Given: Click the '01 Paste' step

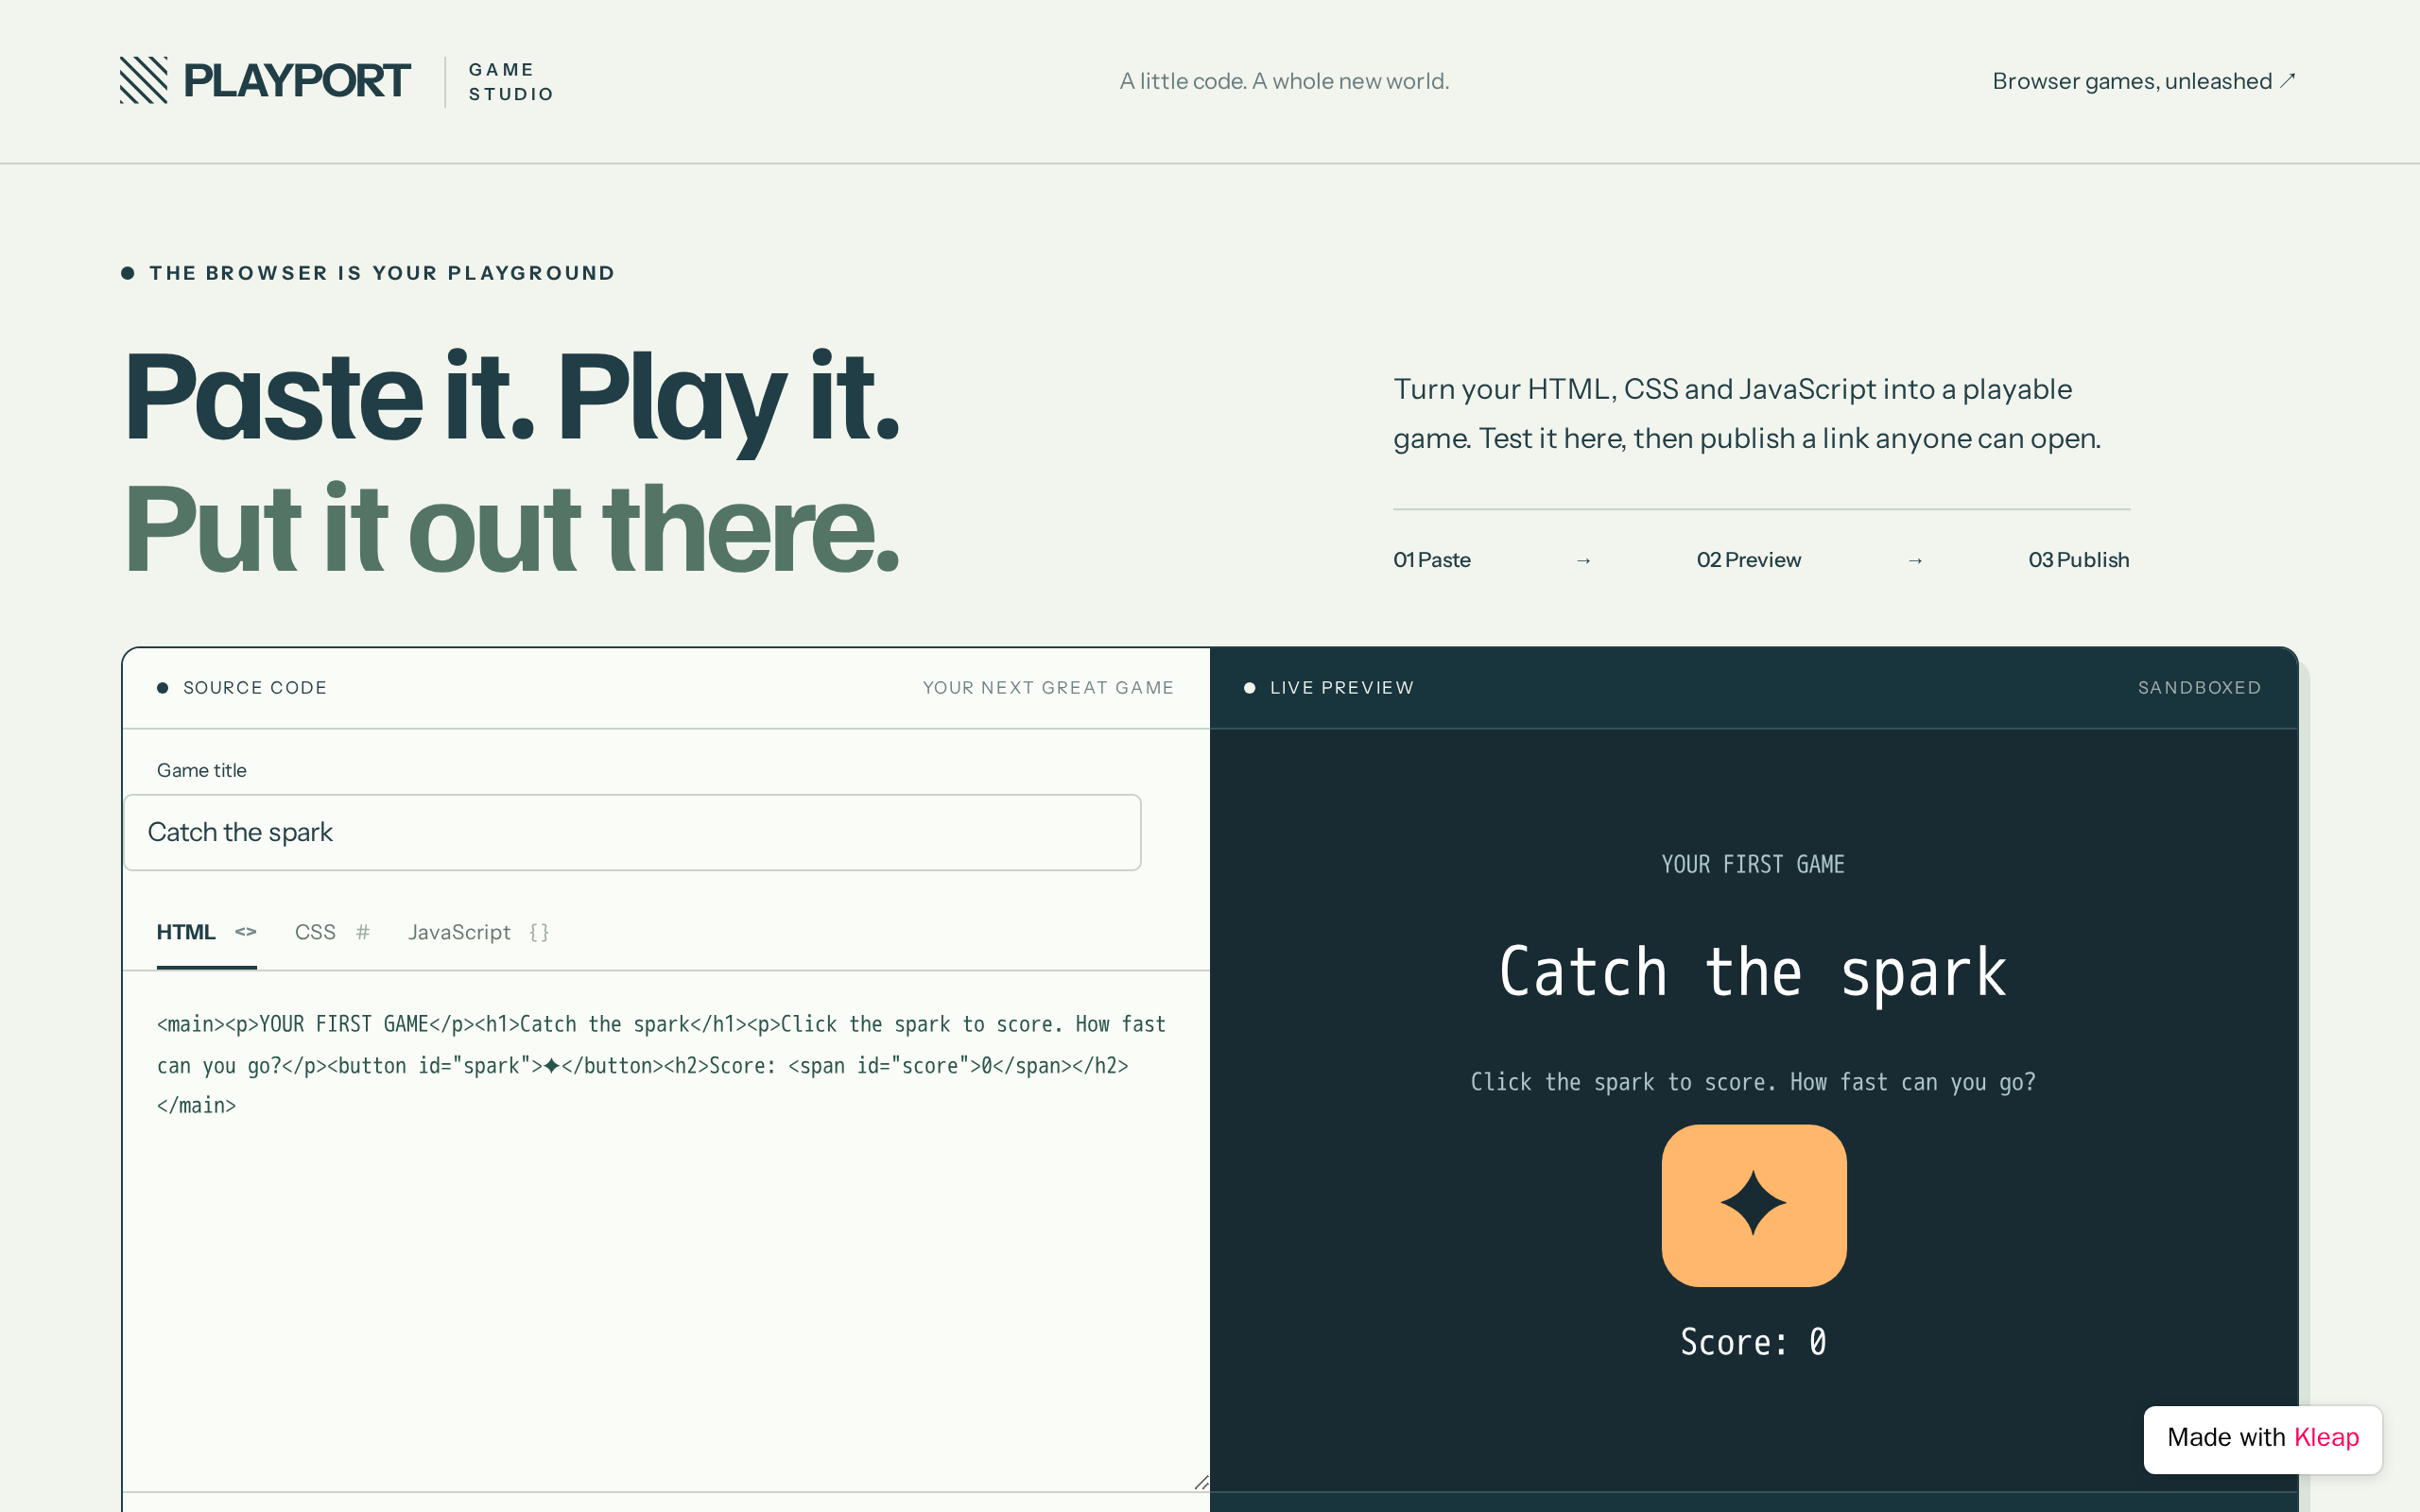Looking at the screenshot, I should pyautogui.click(x=1431, y=560).
